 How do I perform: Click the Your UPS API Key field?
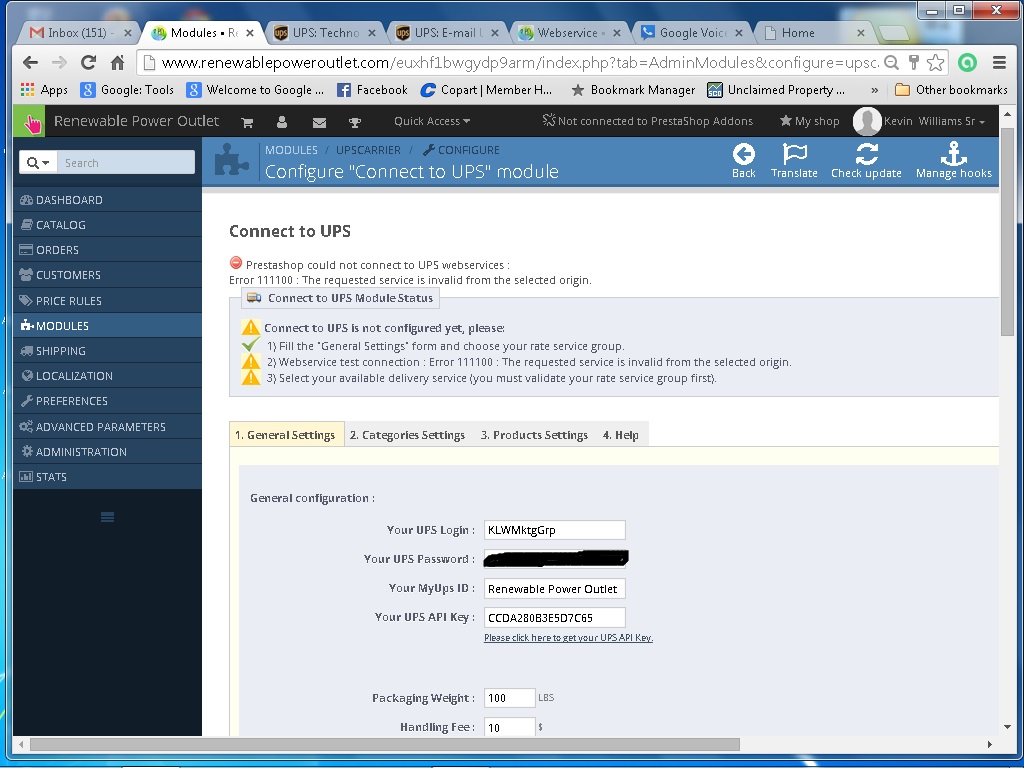click(554, 617)
